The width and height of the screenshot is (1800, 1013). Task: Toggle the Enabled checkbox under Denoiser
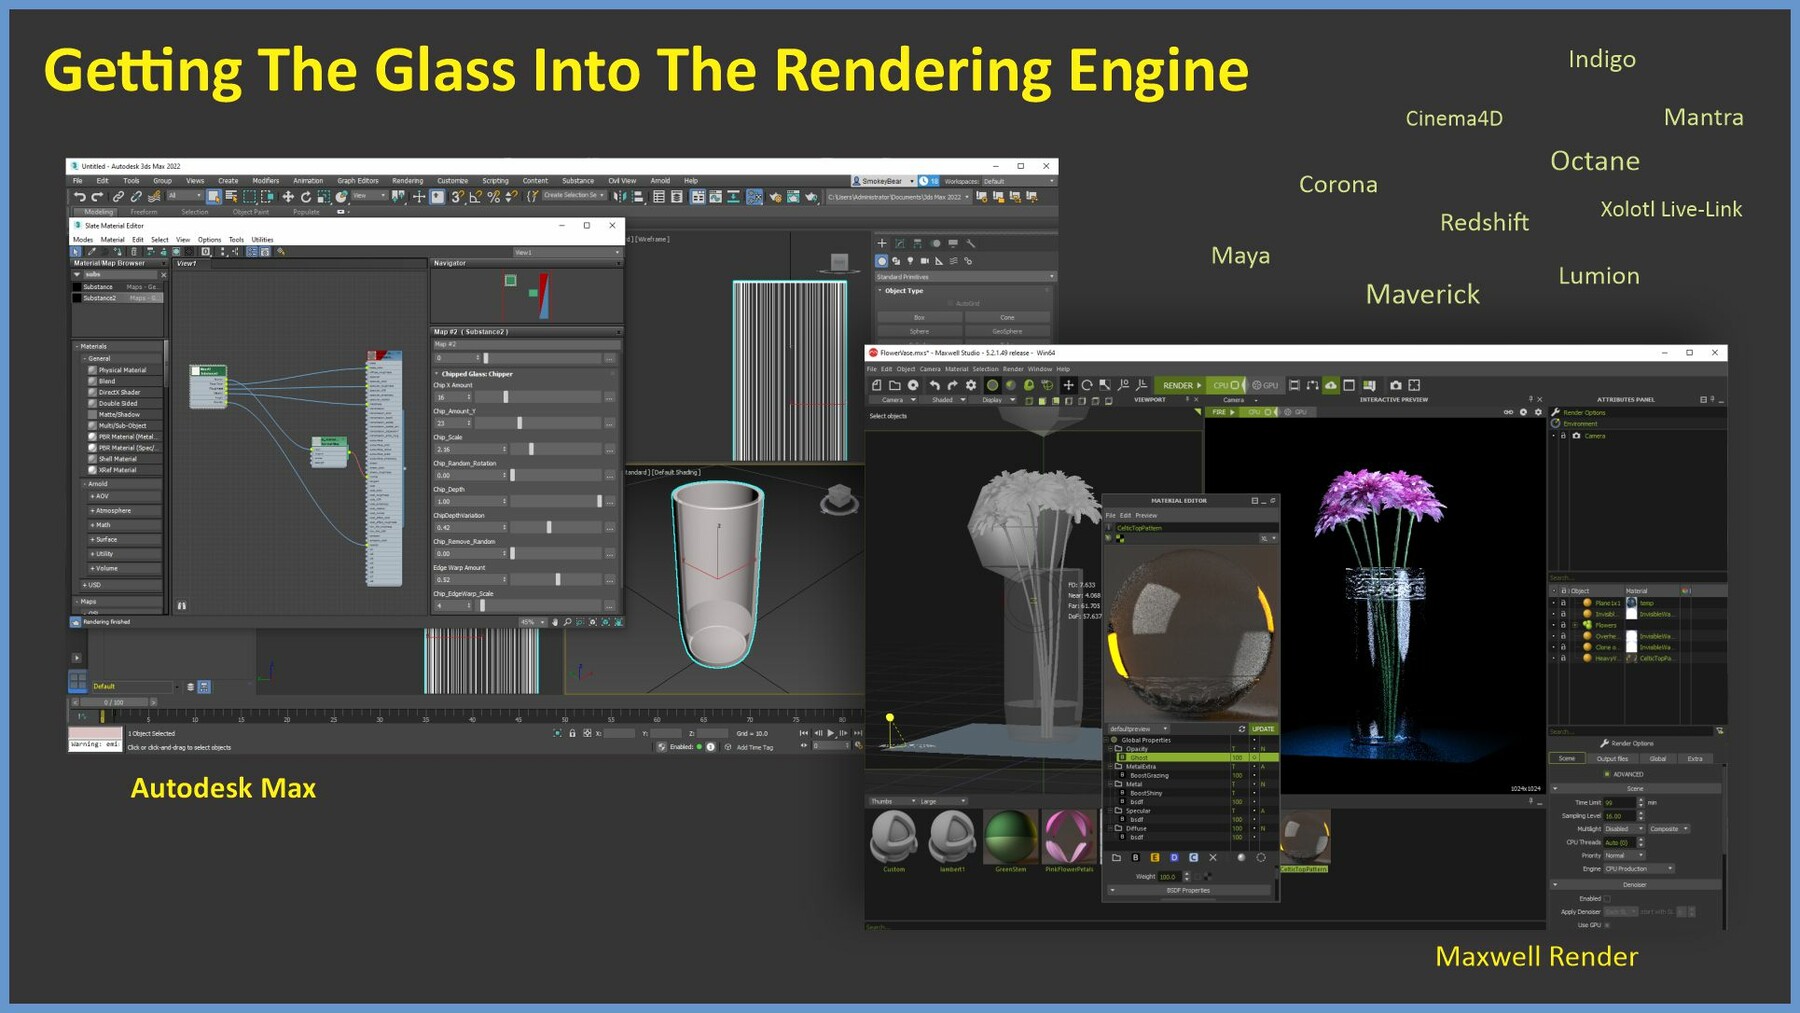1608,899
